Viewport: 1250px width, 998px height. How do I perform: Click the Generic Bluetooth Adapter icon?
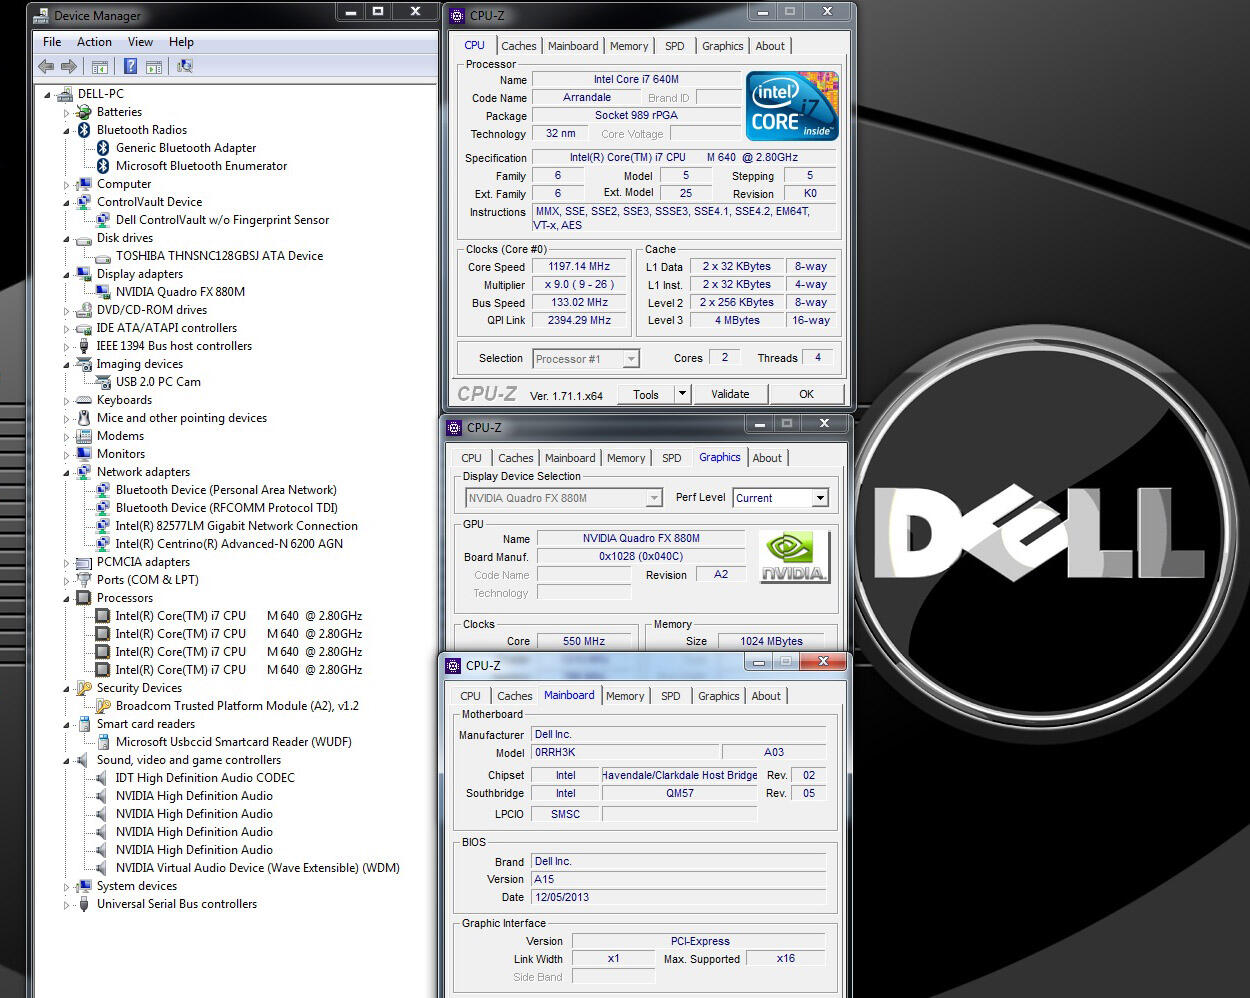pyautogui.click(x=103, y=148)
